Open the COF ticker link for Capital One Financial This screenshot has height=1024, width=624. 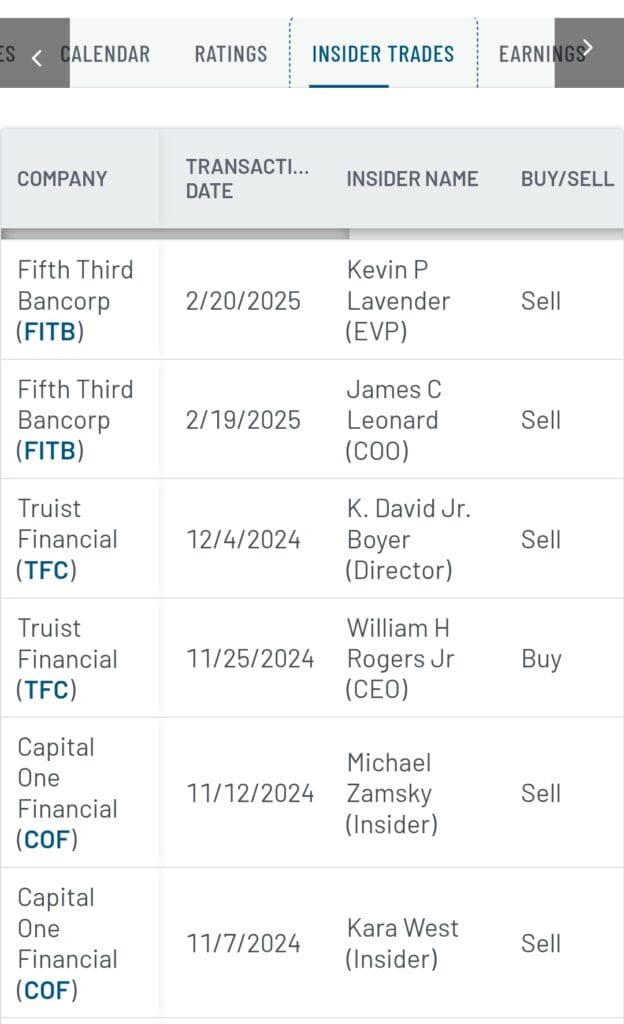[46, 840]
